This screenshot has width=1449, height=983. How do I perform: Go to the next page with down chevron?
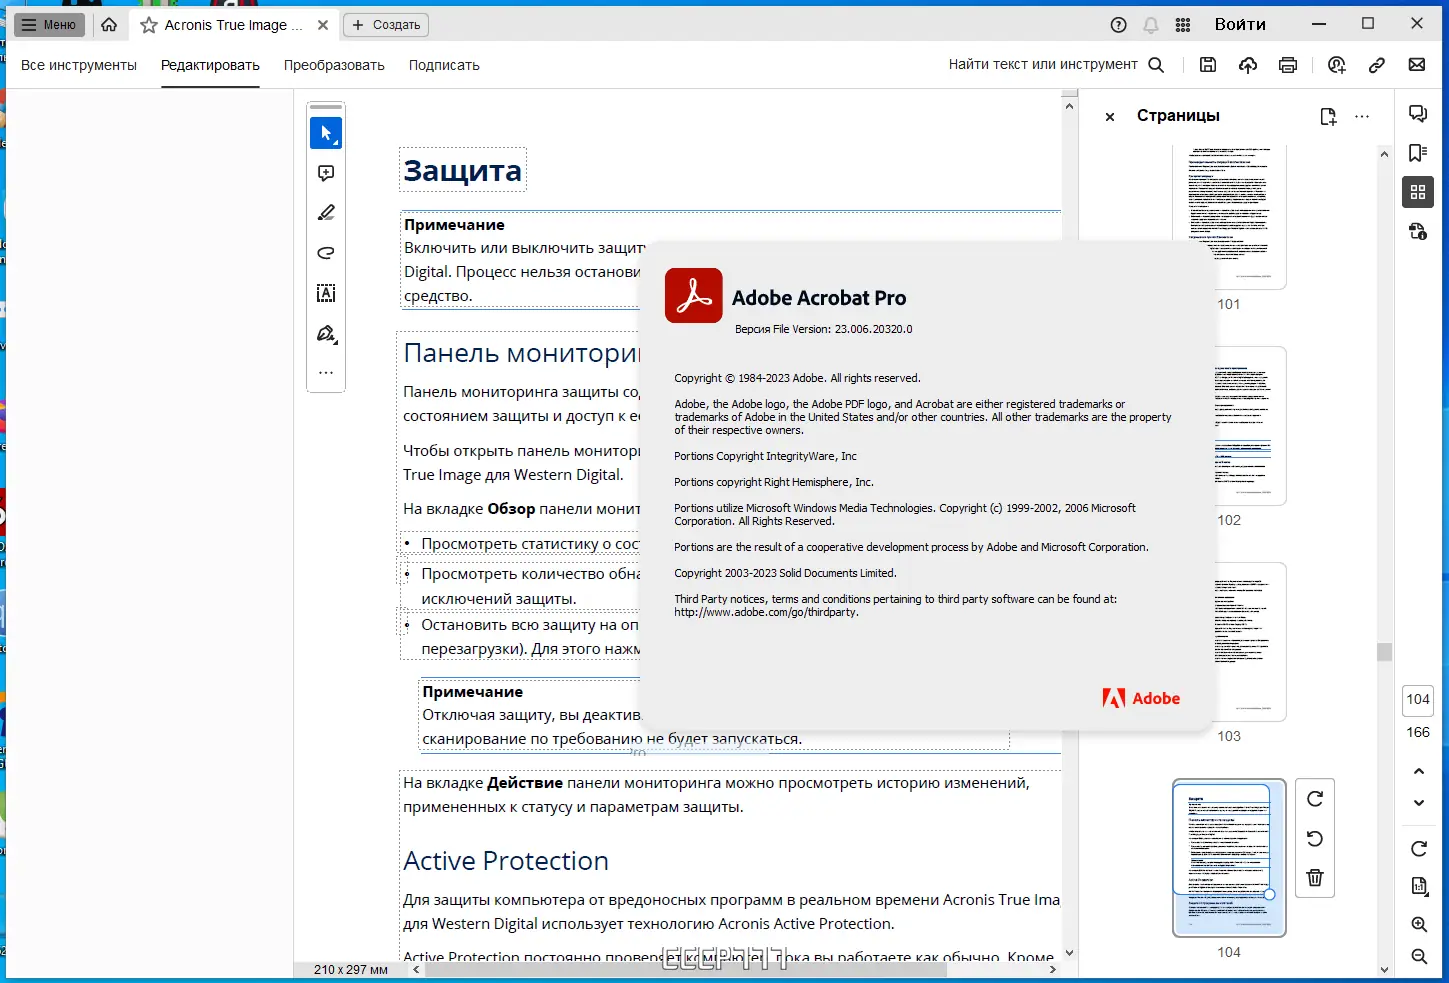point(1418,803)
